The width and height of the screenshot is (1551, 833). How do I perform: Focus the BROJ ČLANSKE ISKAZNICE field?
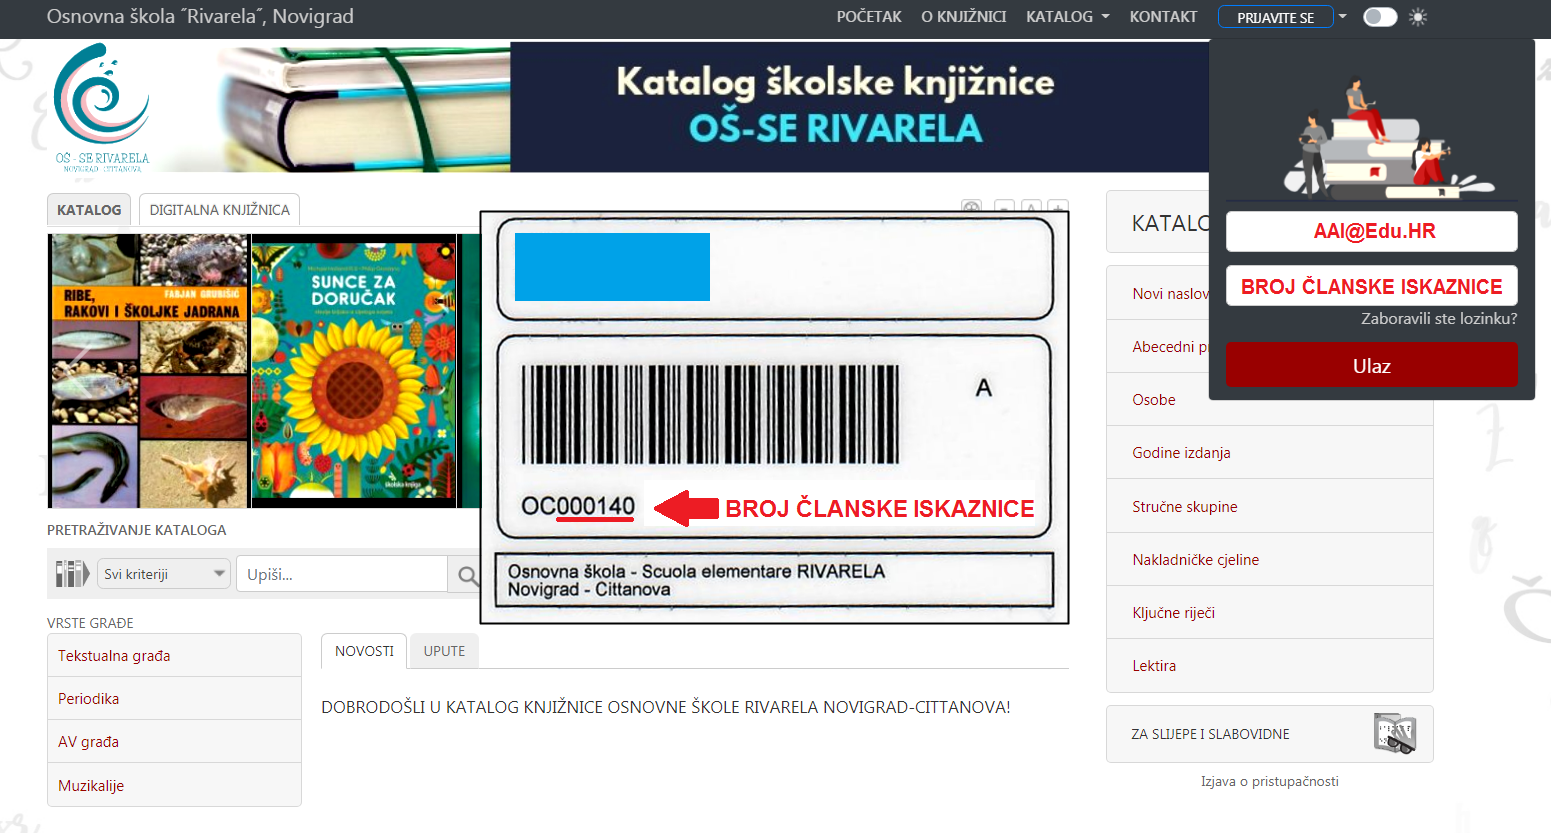point(1371,286)
